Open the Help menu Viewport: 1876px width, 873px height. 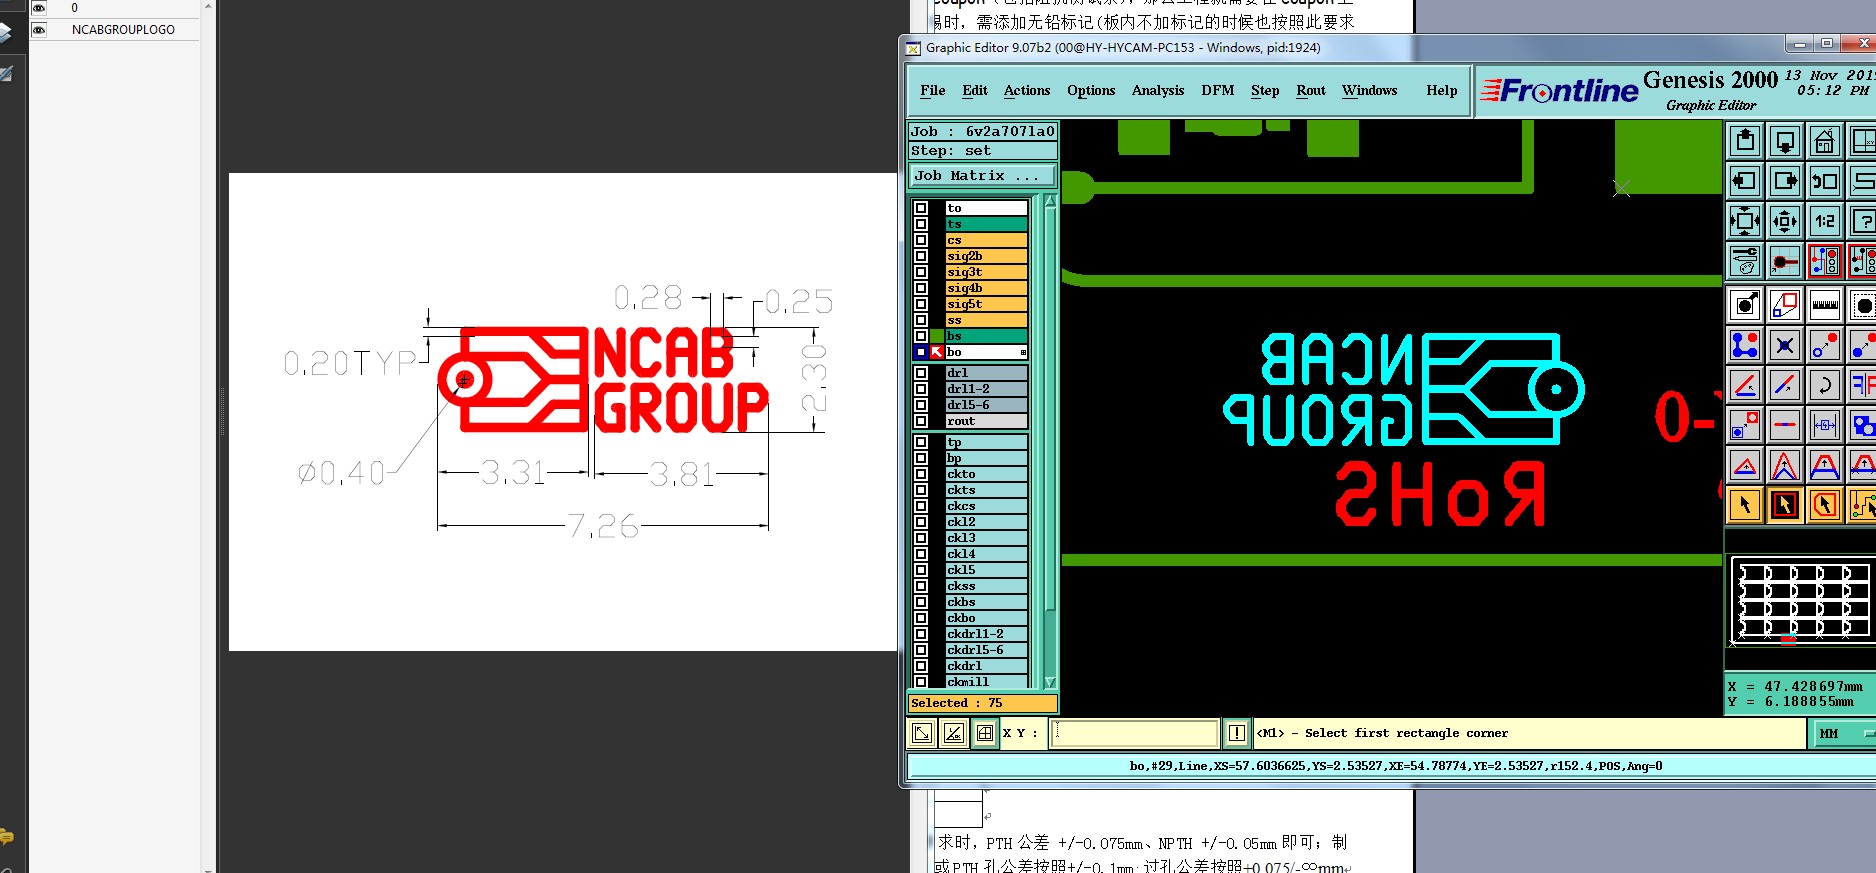tap(1441, 90)
